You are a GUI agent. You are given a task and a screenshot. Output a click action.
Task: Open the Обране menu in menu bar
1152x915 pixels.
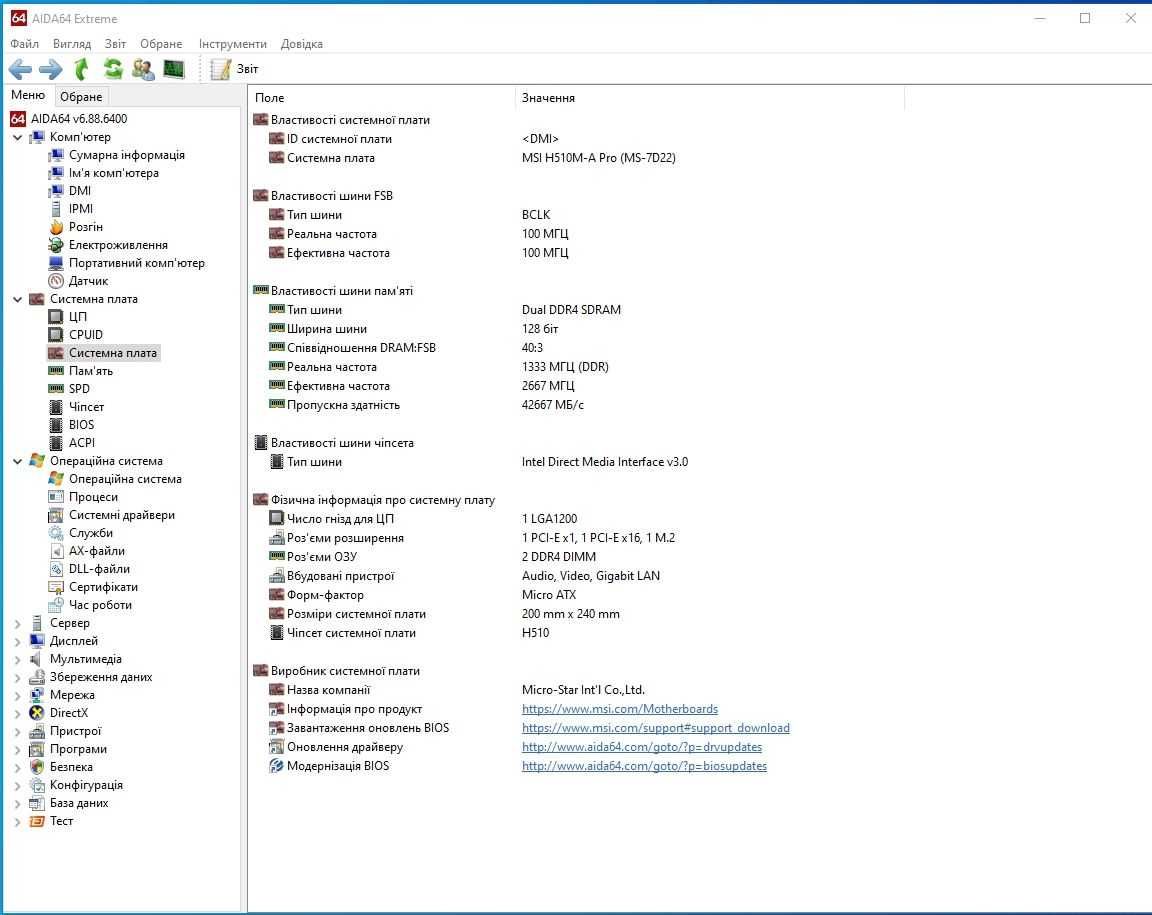click(161, 44)
